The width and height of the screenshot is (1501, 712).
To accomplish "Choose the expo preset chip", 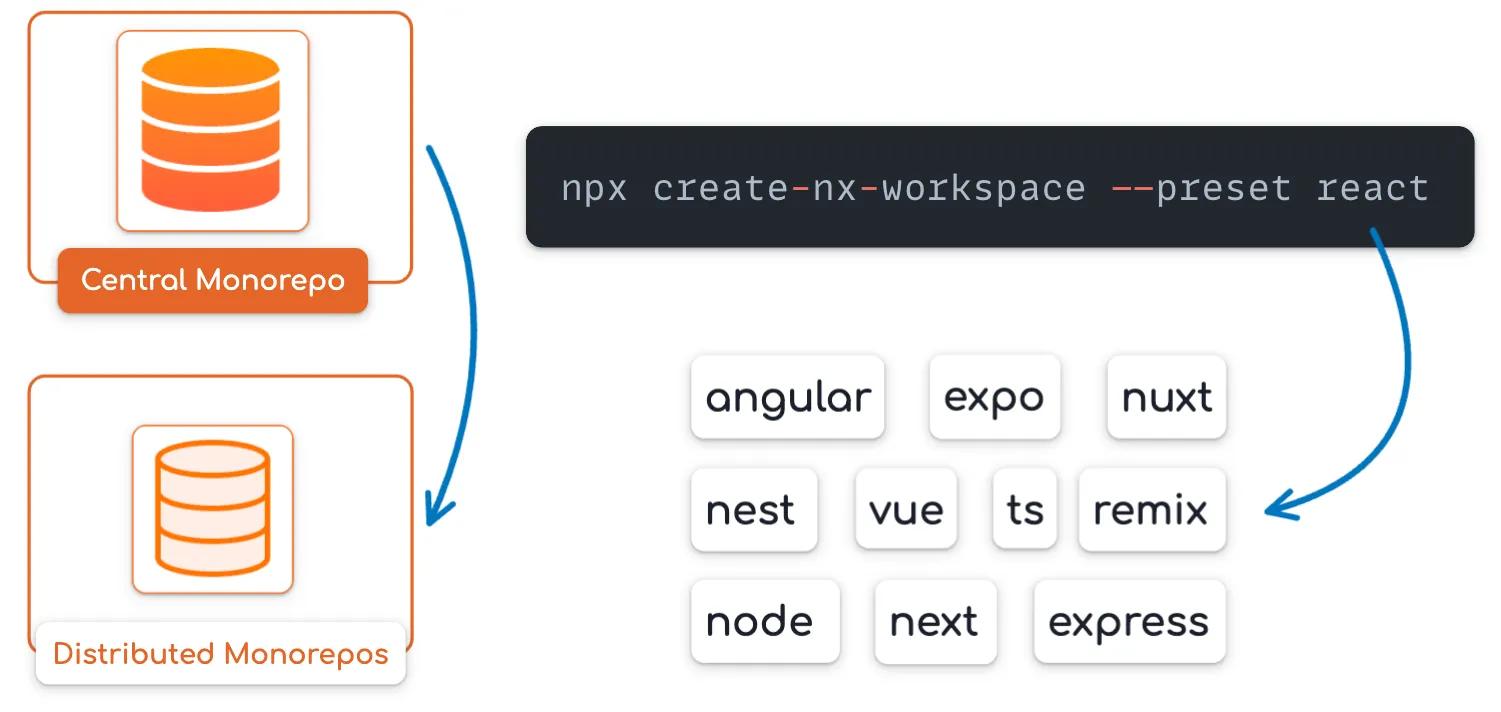I will 994,397.
